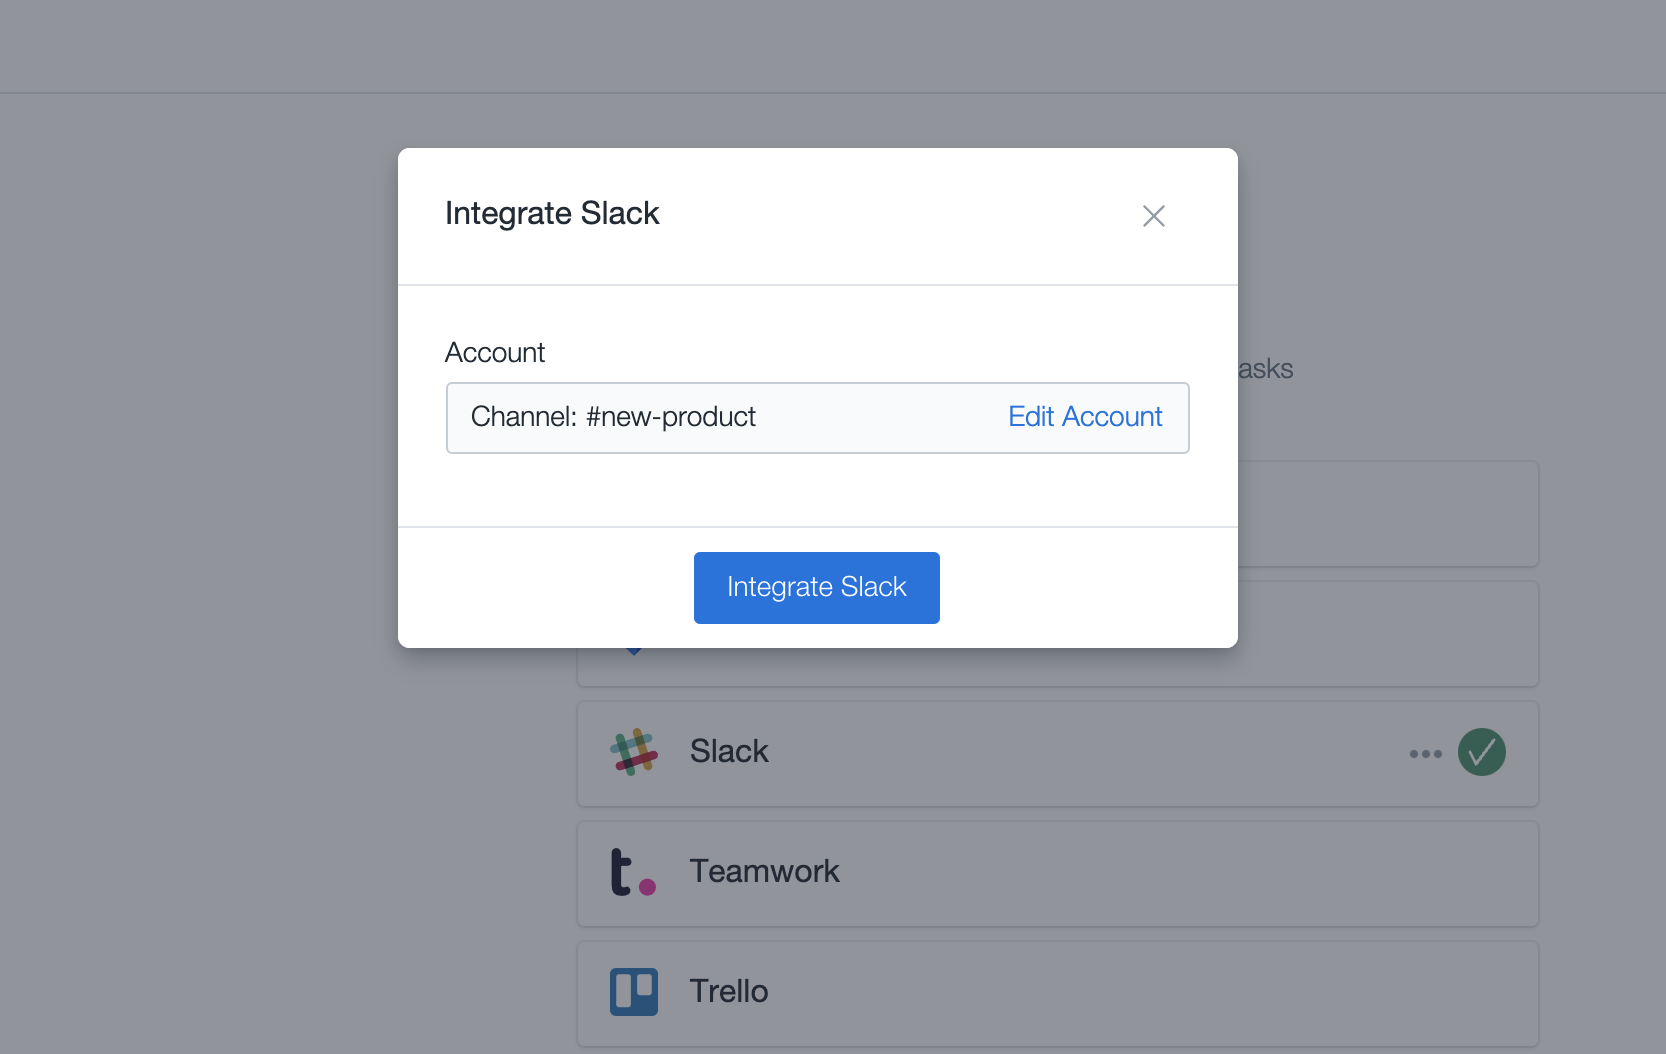Select the Slack label in the list
This screenshot has width=1666, height=1054.
(x=729, y=751)
